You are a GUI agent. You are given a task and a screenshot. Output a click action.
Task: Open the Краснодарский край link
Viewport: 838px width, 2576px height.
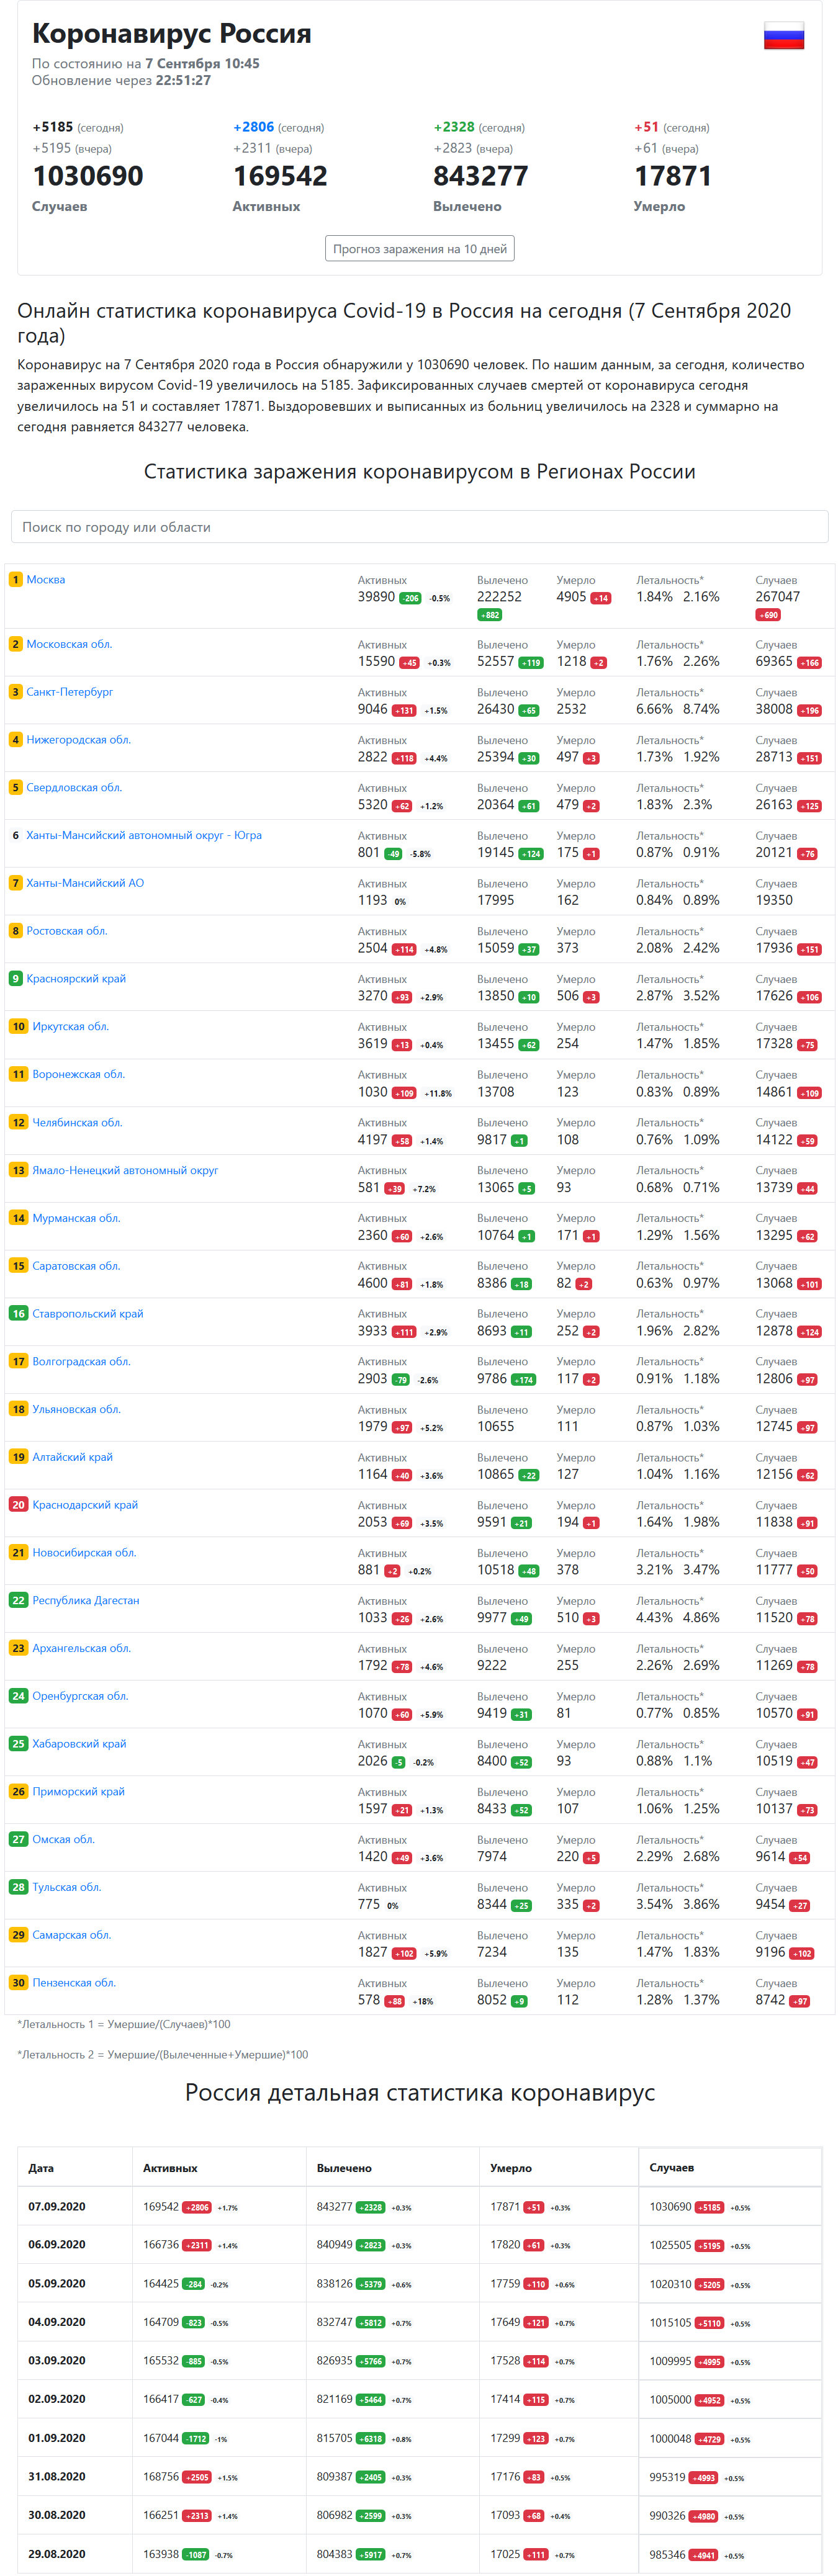click(85, 1505)
